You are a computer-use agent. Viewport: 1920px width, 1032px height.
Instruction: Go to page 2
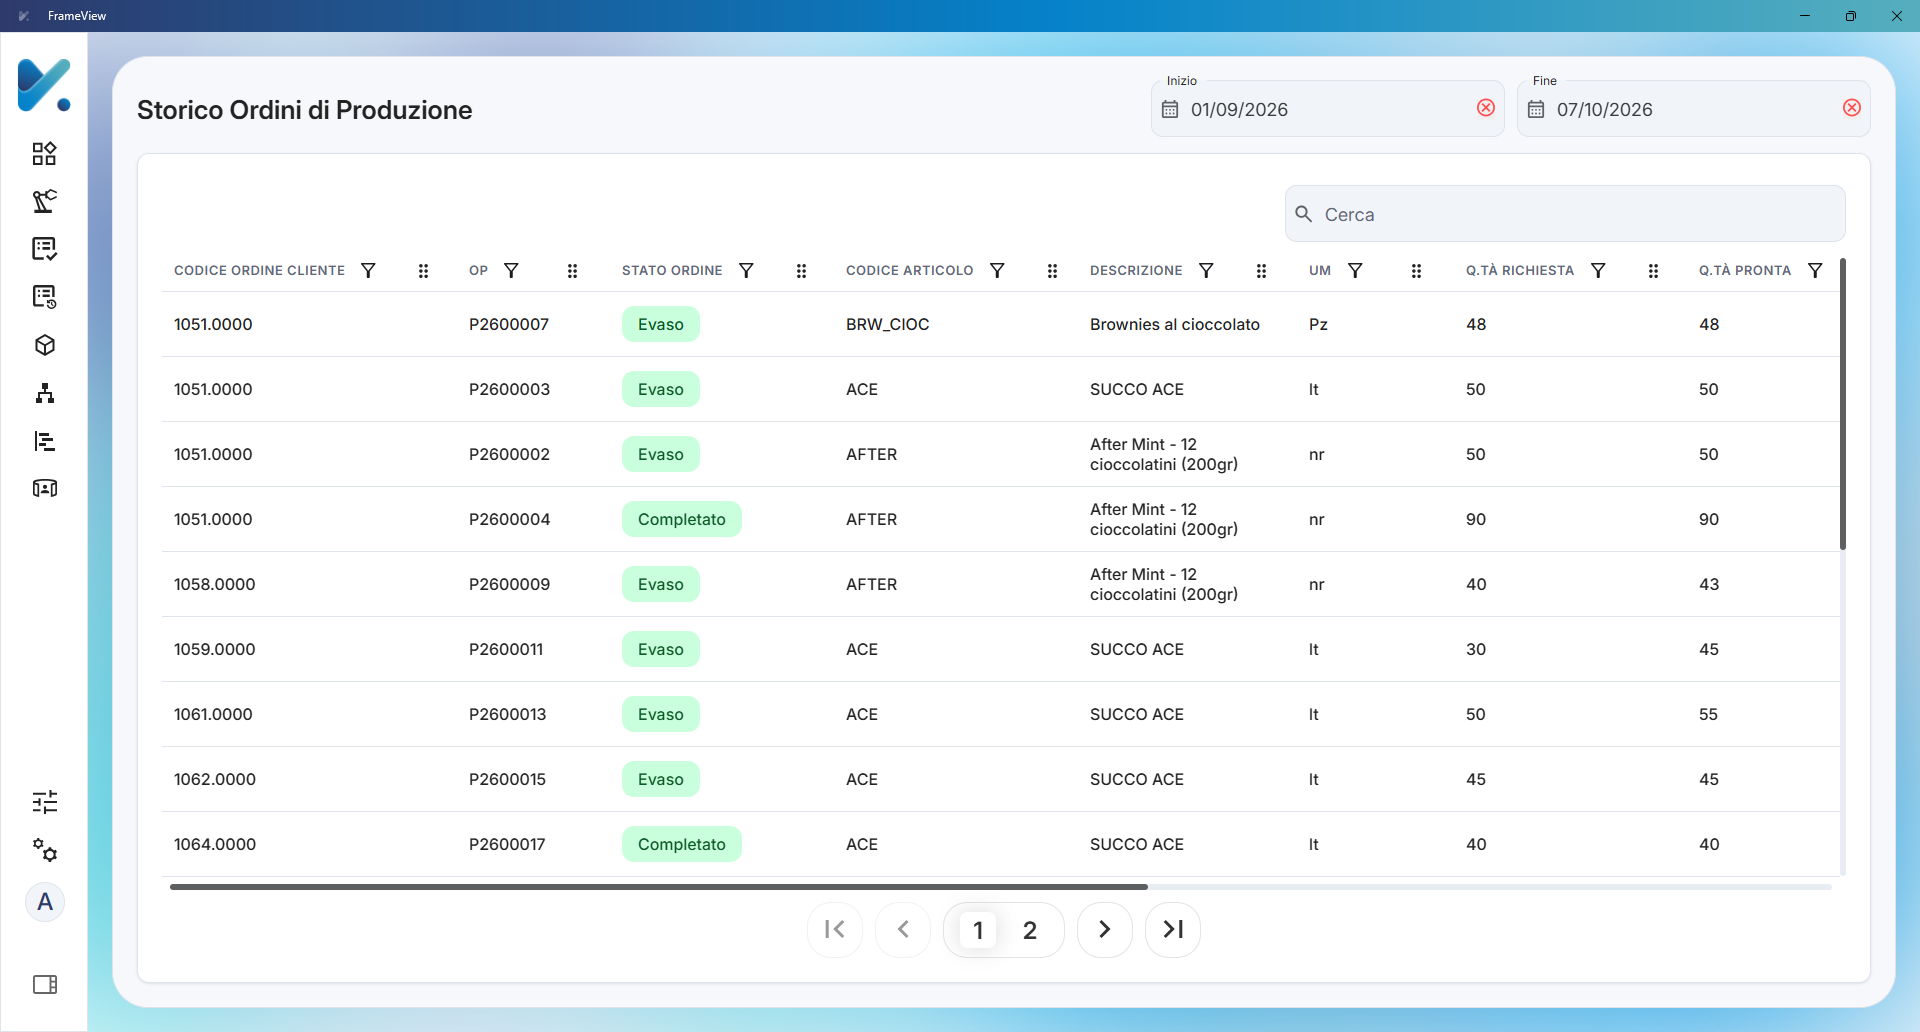coord(1030,930)
